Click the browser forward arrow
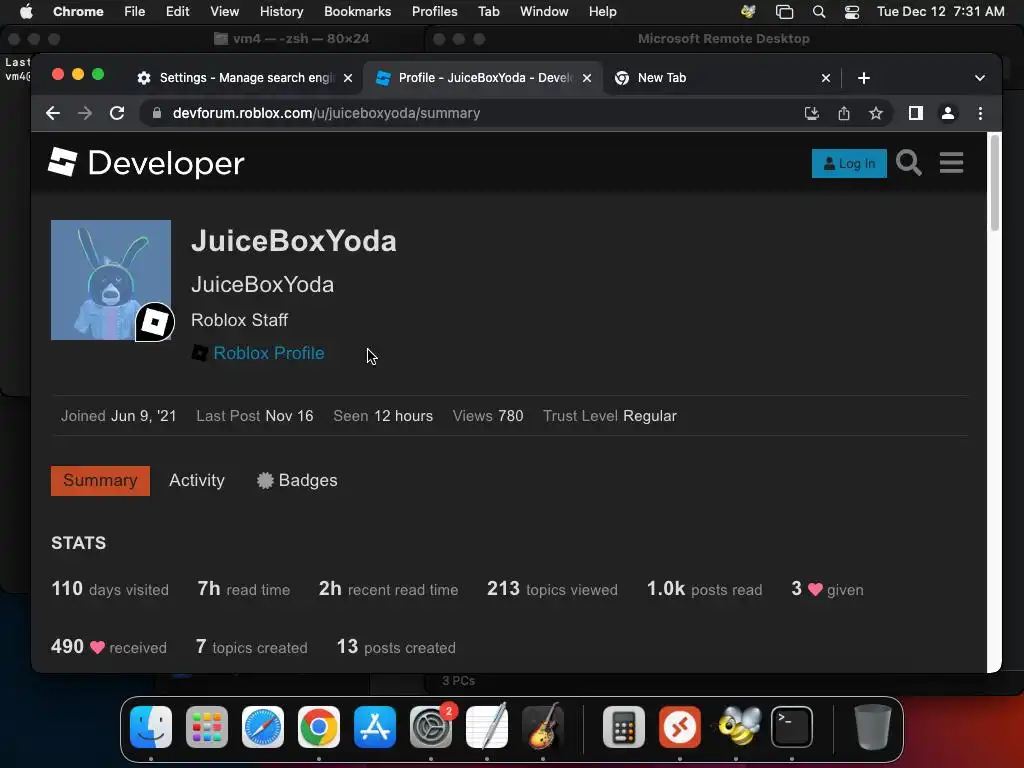This screenshot has height=768, width=1024. pyautogui.click(x=85, y=113)
